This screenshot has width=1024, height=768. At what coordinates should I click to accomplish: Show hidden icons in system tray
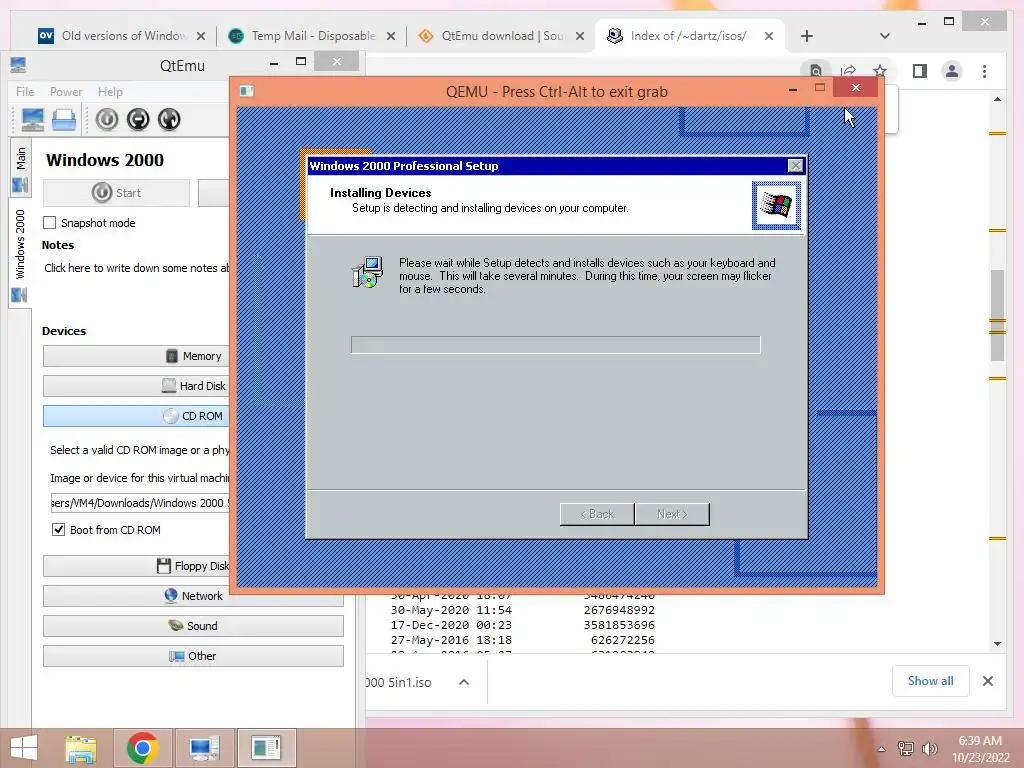[x=882, y=749]
